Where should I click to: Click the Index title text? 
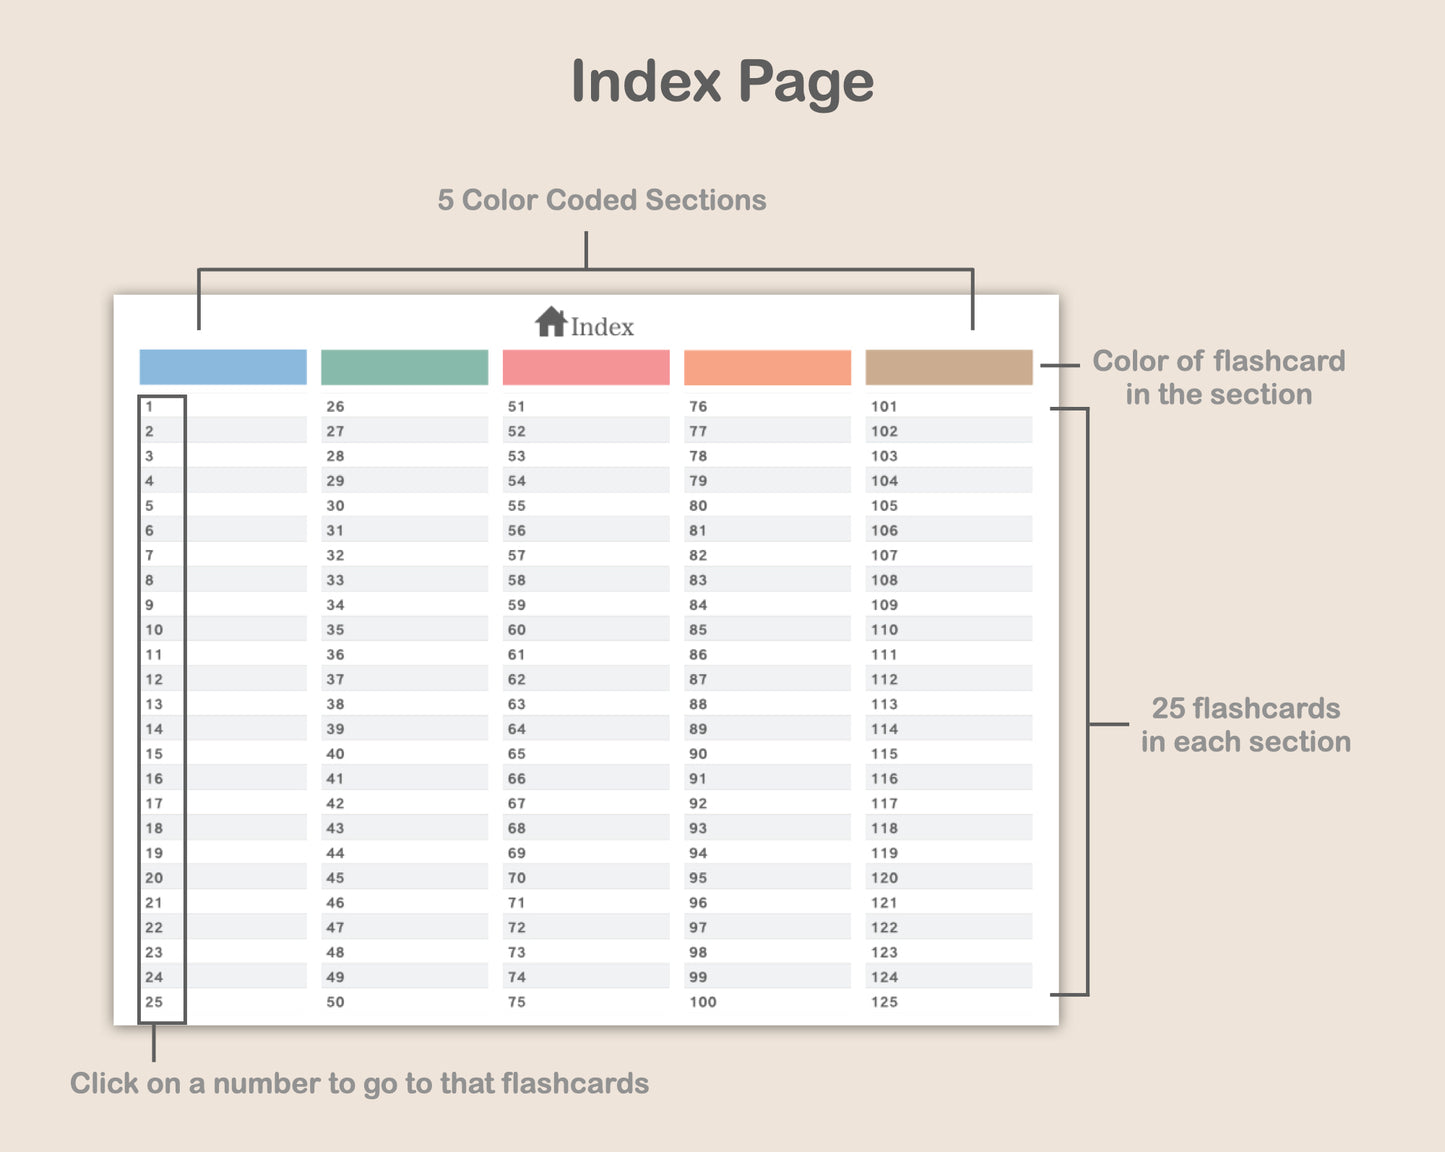pyautogui.click(x=602, y=327)
